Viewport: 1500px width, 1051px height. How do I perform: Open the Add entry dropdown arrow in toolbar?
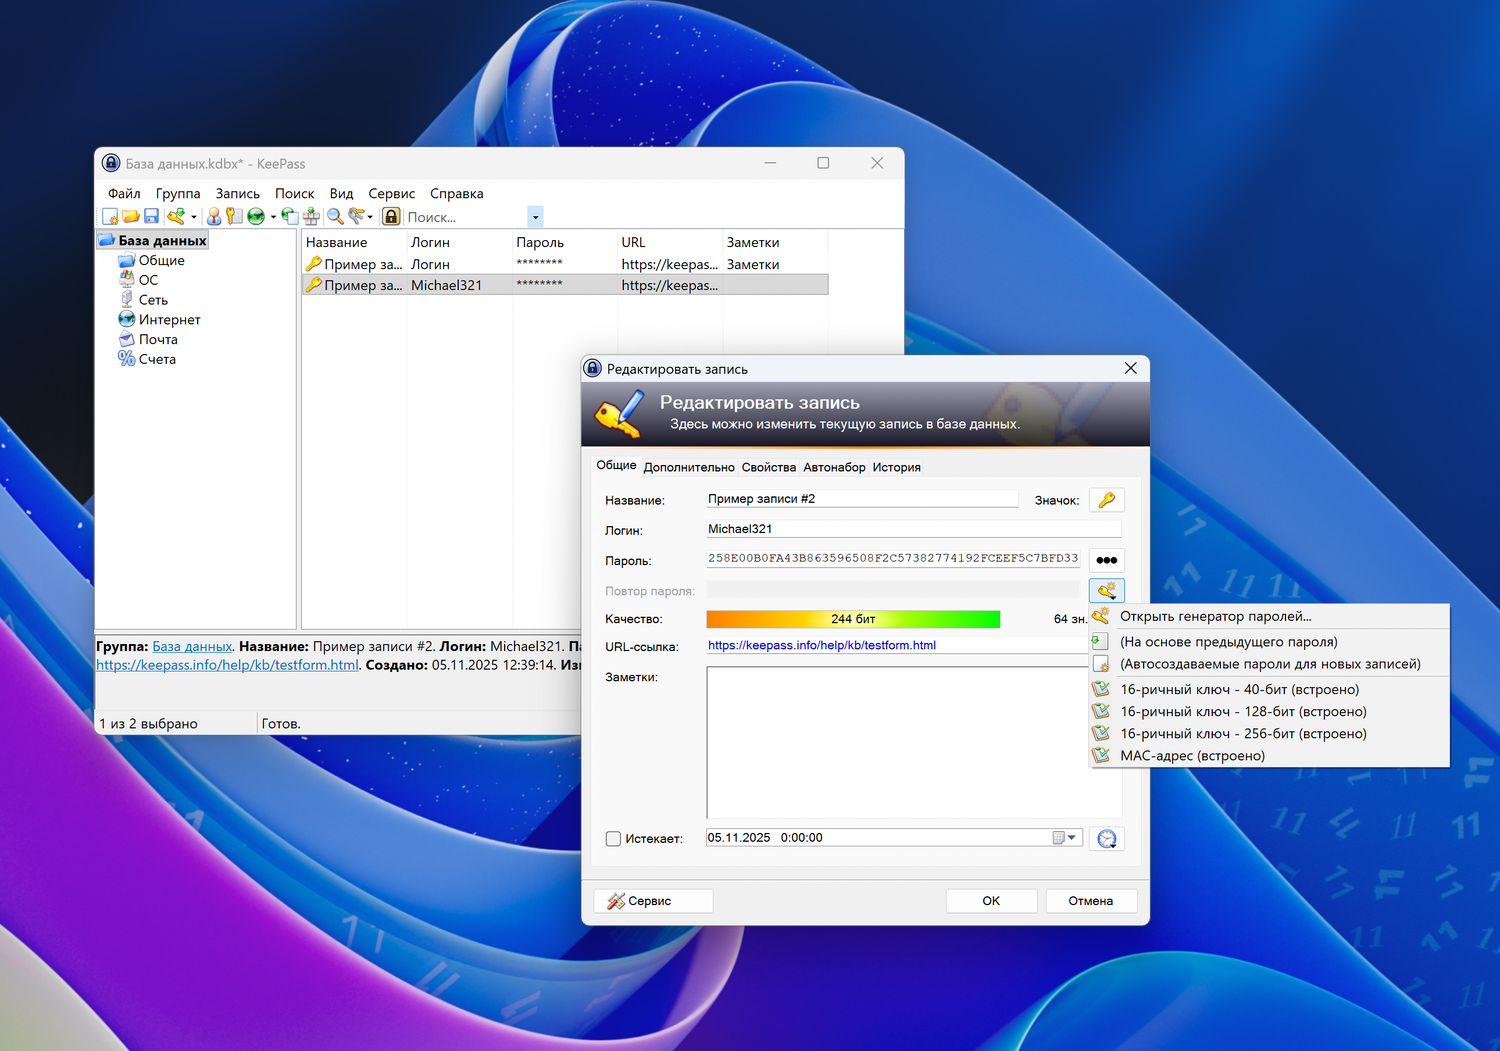(x=194, y=217)
